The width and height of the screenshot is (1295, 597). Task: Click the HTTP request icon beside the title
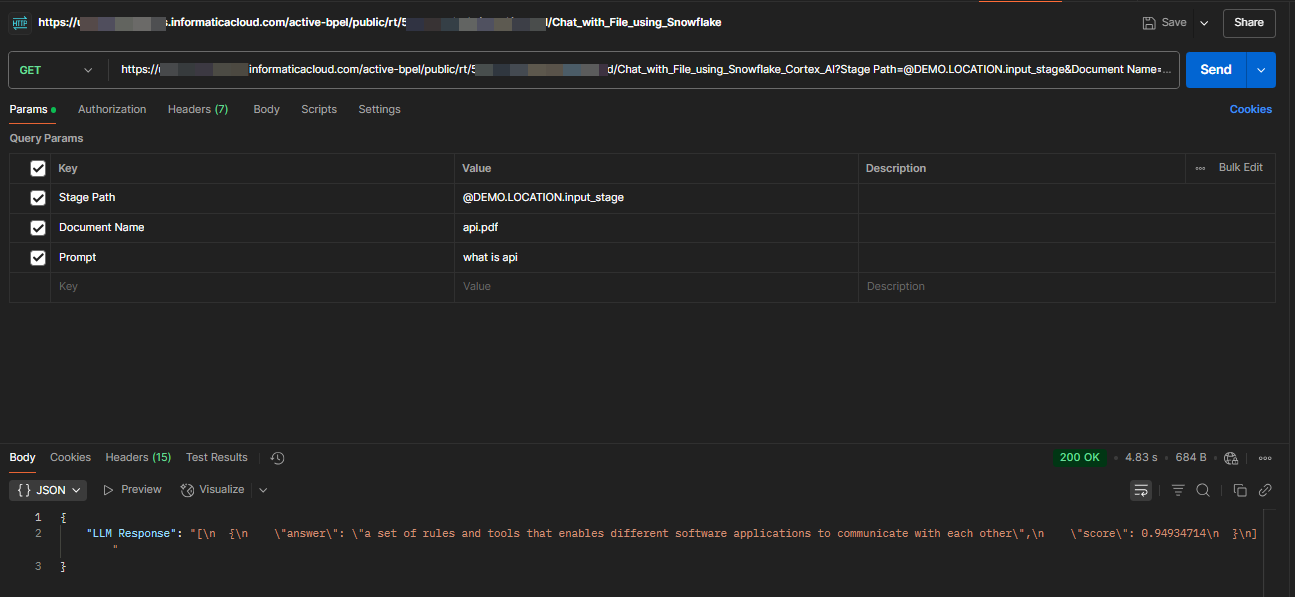coord(19,22)
